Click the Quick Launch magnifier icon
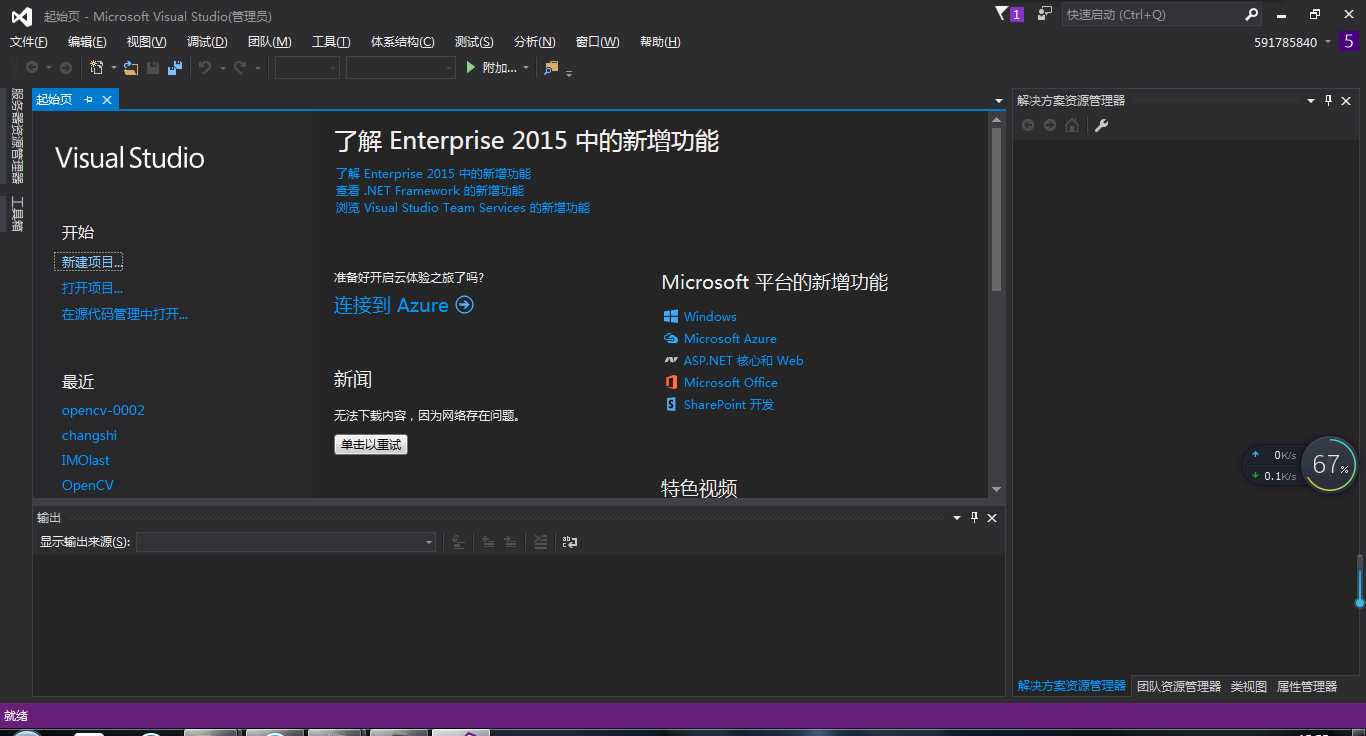Image resolution: width=1366 pixels, height=736 pixels. 1251,15
